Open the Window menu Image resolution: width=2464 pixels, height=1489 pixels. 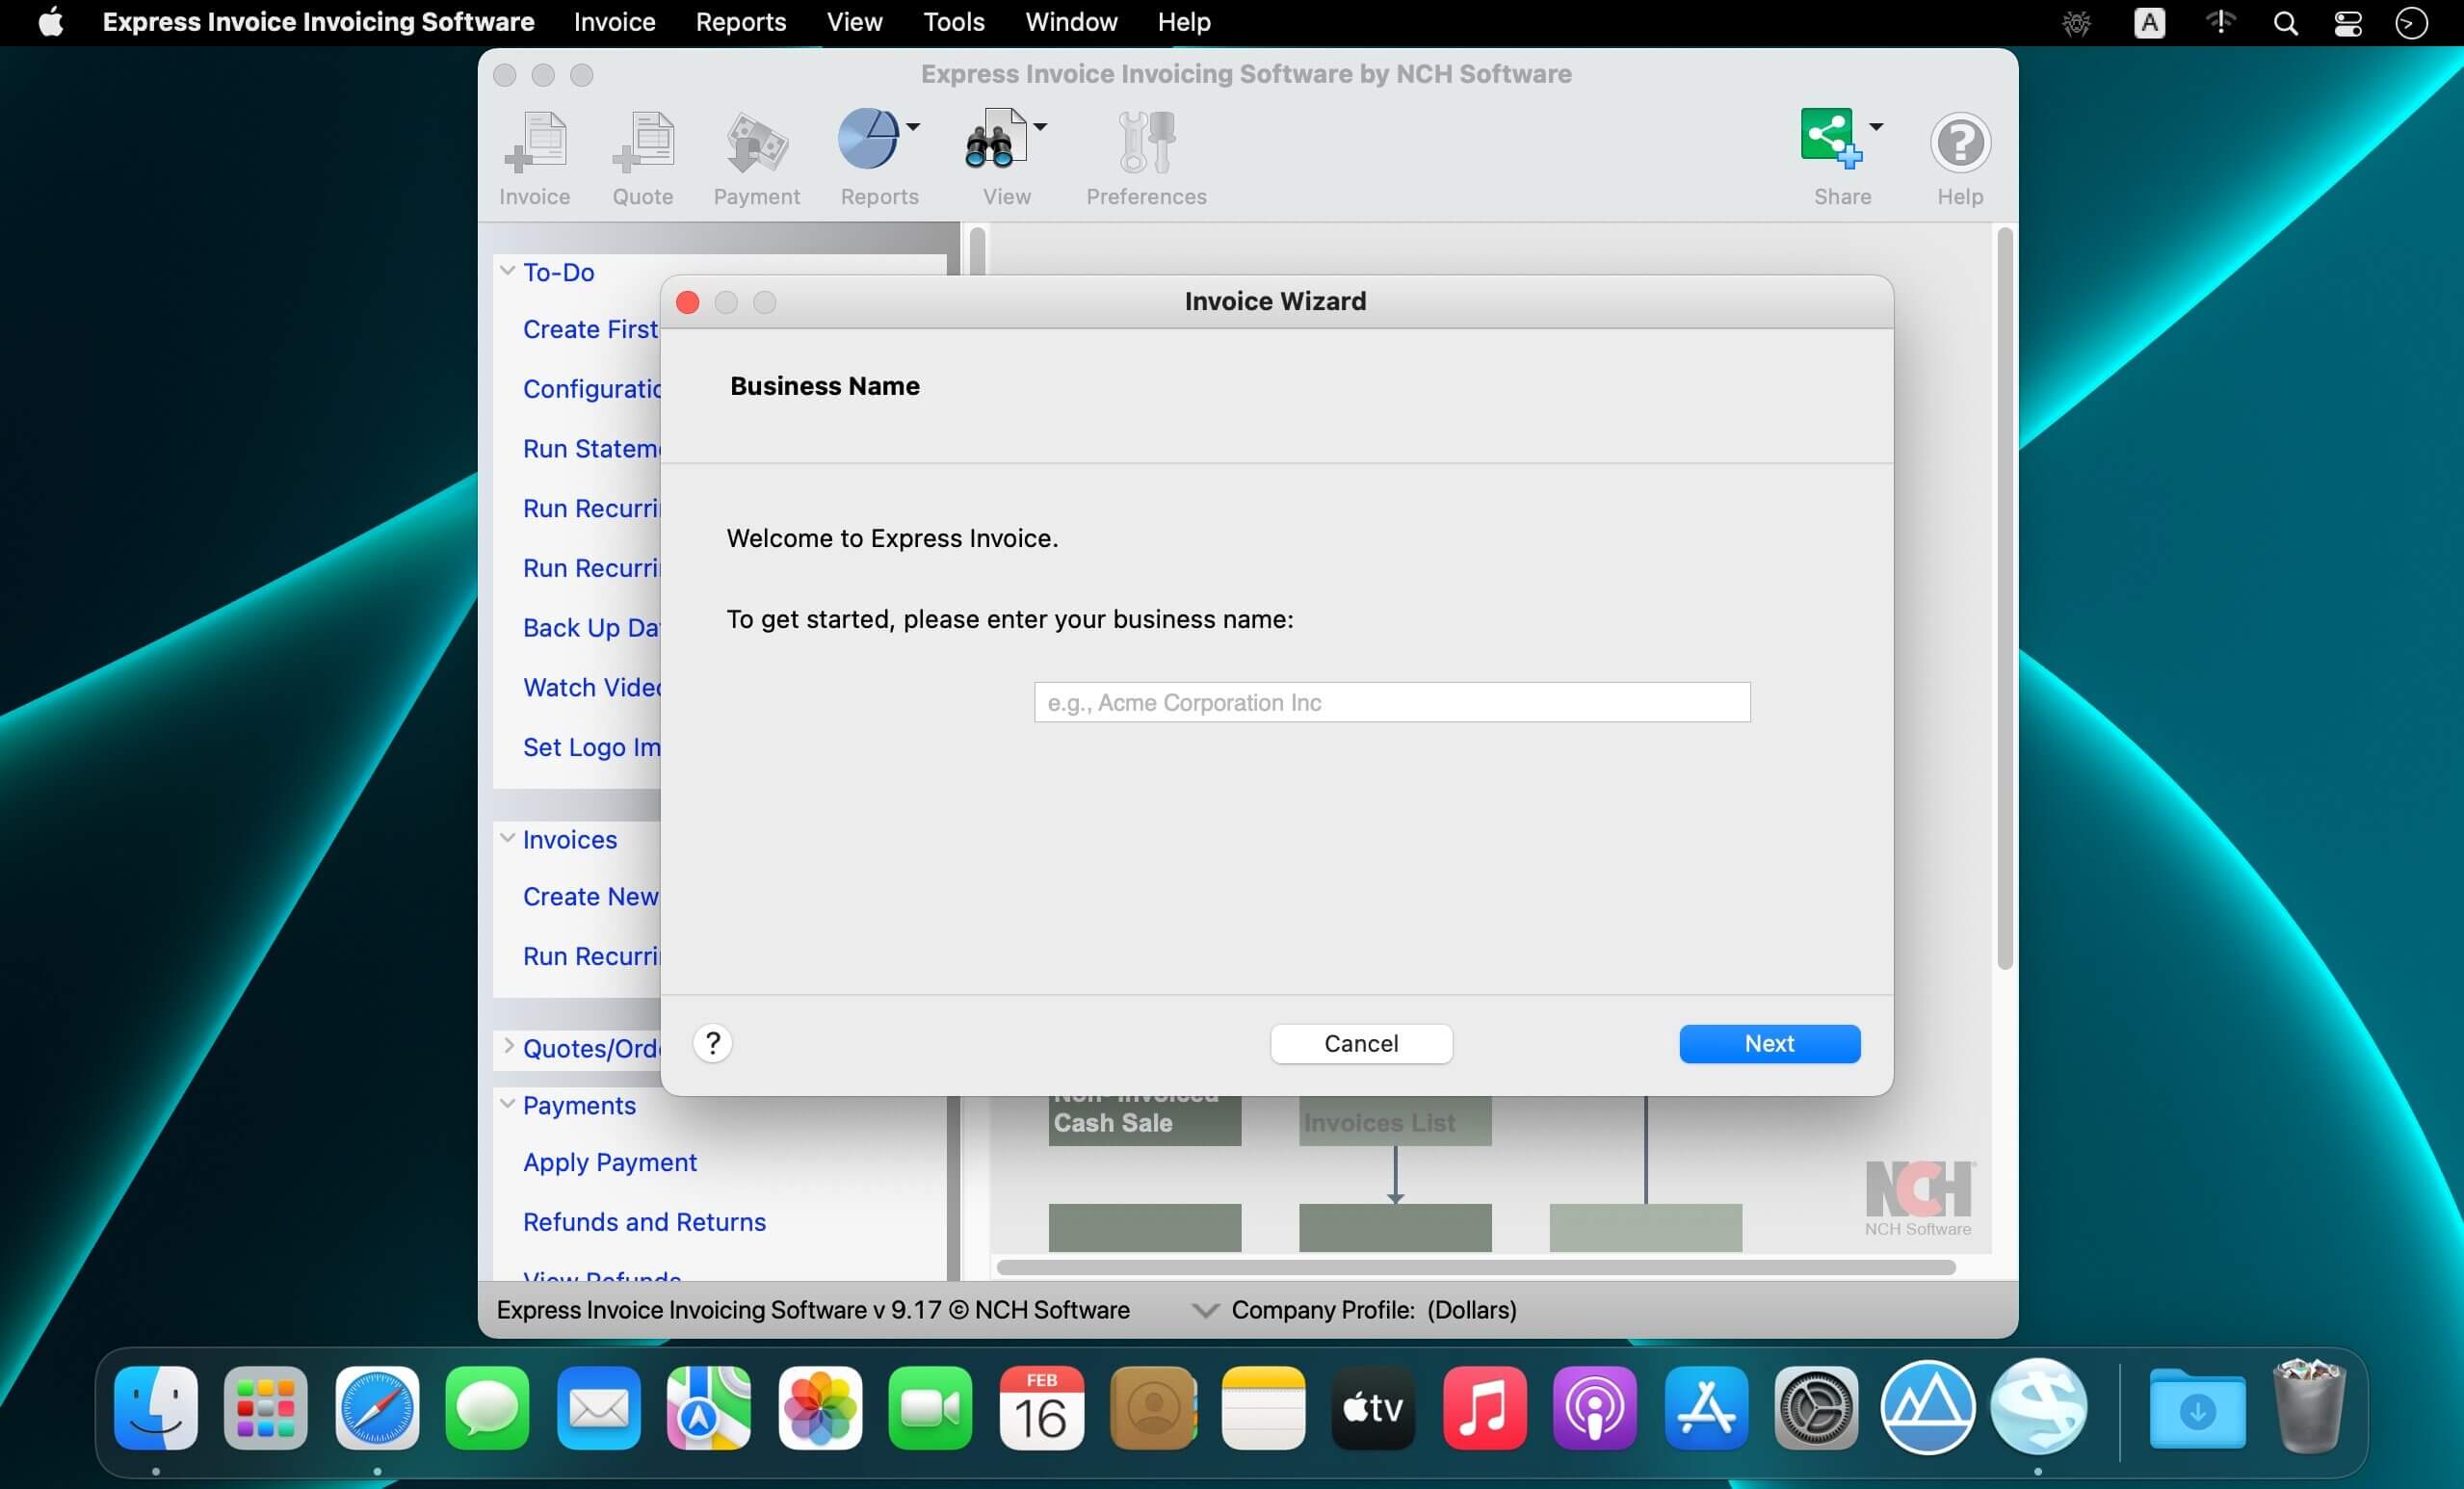pos(1071,22)
